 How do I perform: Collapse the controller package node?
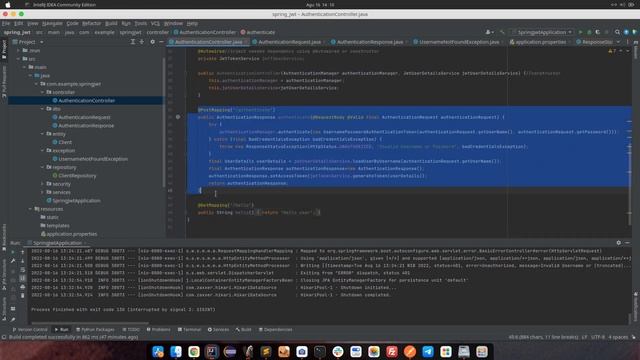42,92
